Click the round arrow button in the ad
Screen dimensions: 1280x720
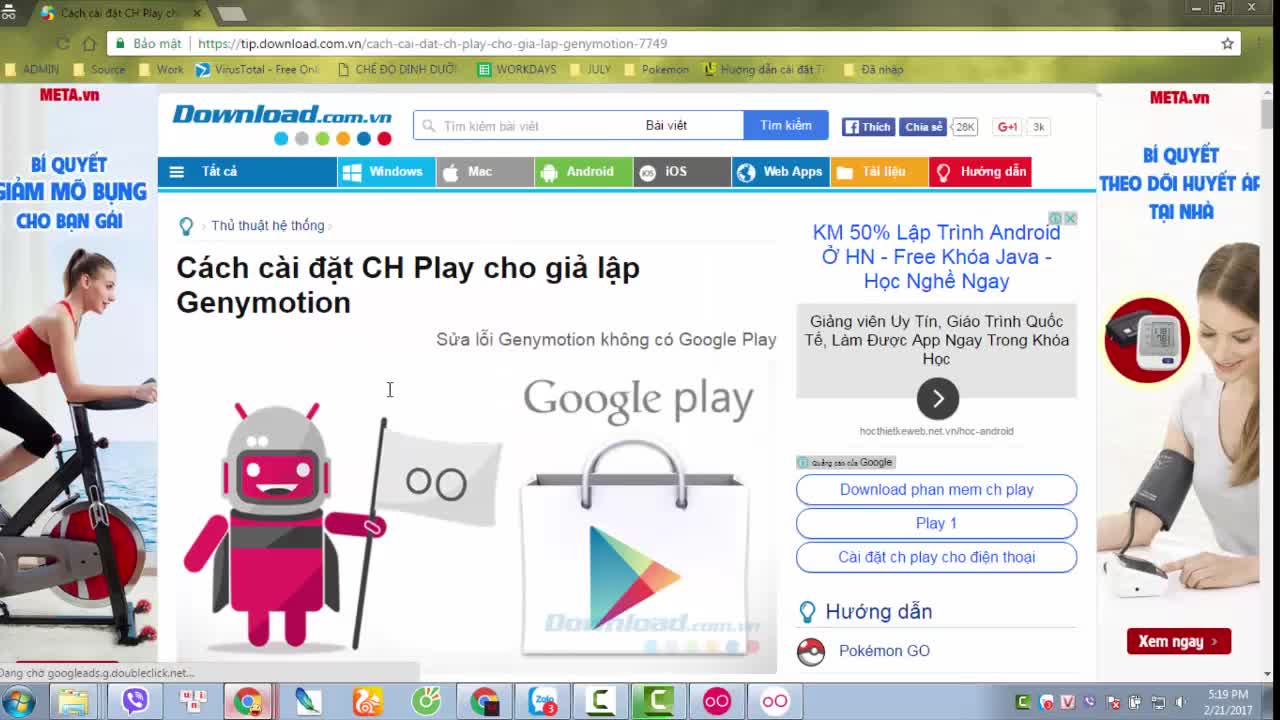pos(938,399)
